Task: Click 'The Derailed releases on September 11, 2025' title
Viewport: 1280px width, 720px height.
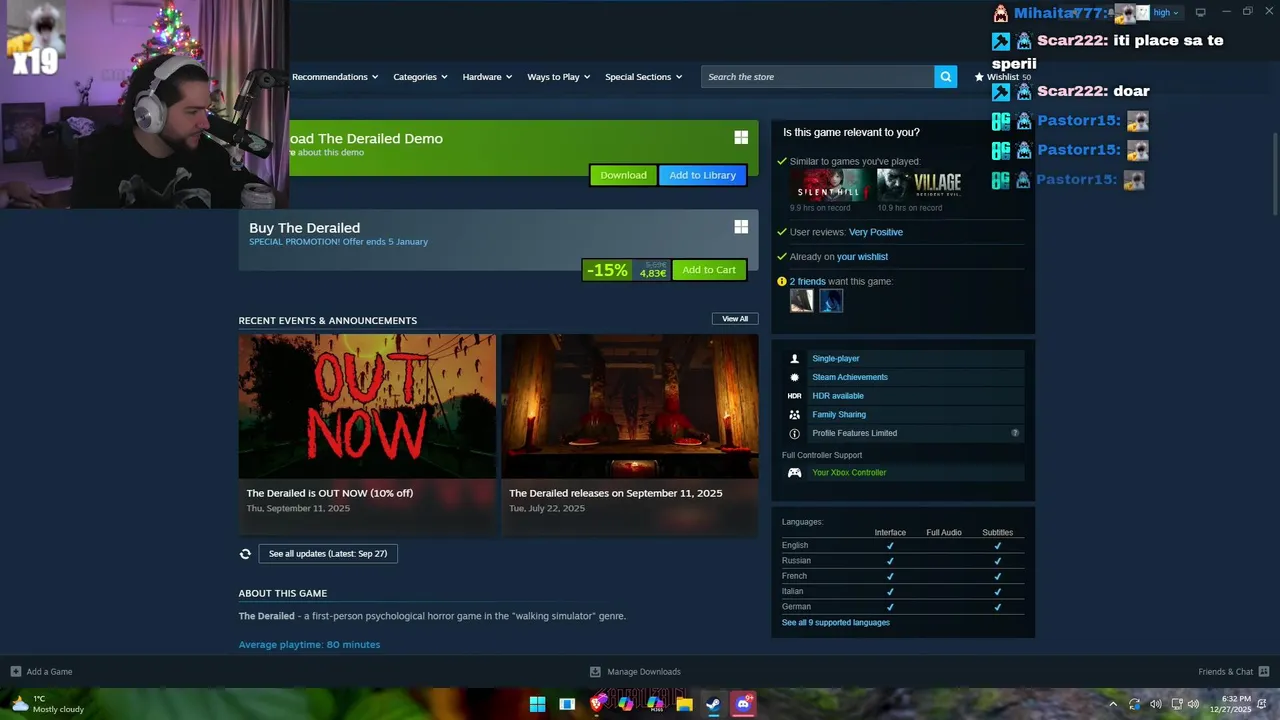Action: click(615, 493)
